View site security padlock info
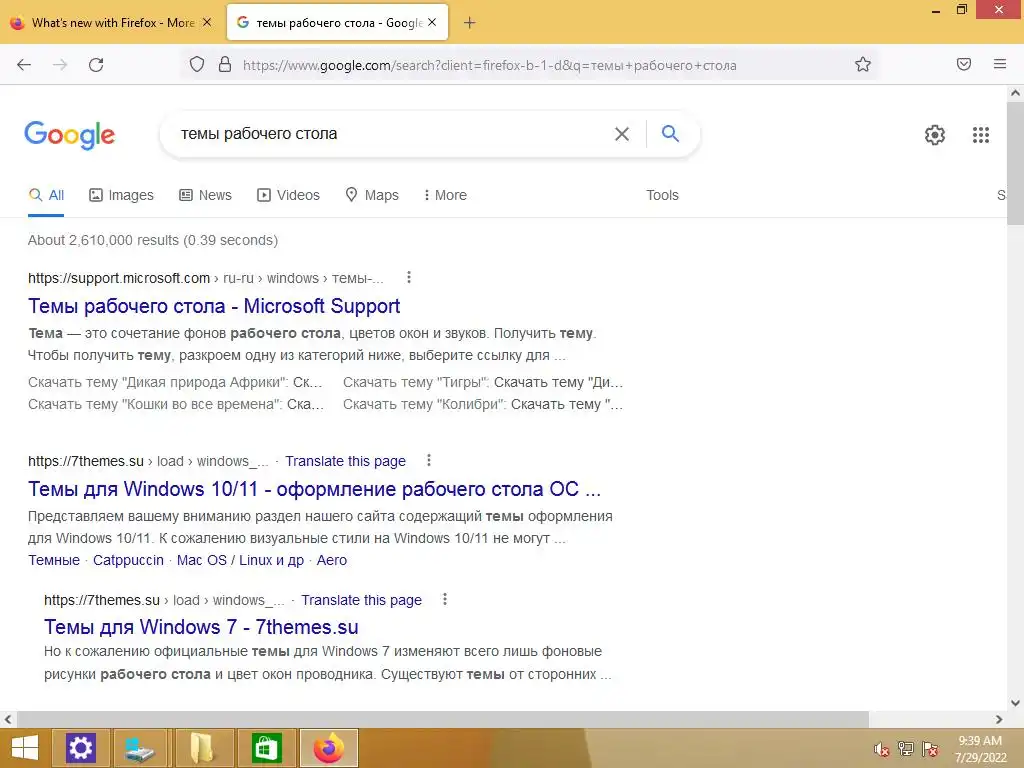 click(x=225, y=64)
